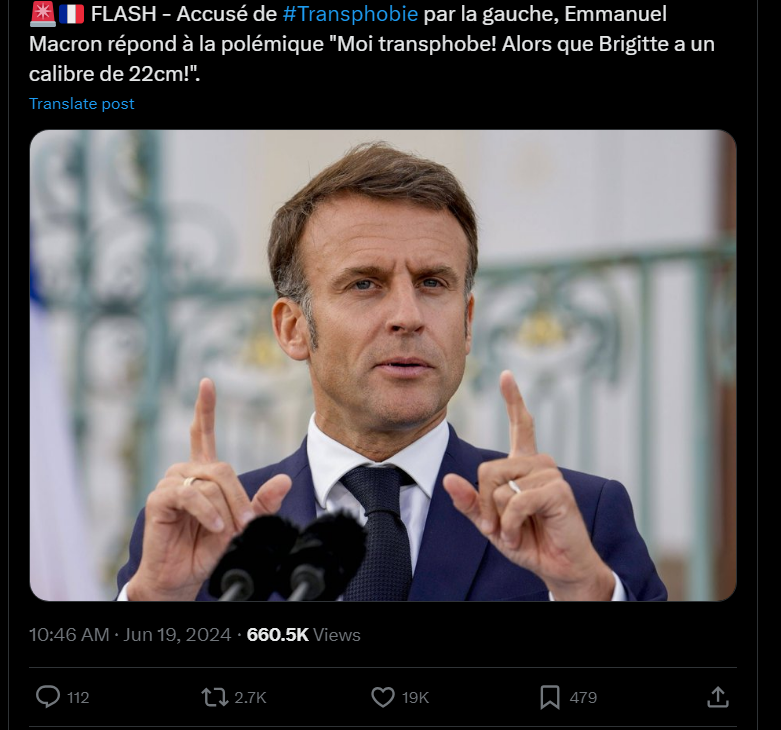The image size is (781, 730).
Task: Click the word FLASH in the post
Action: (121, 15)
